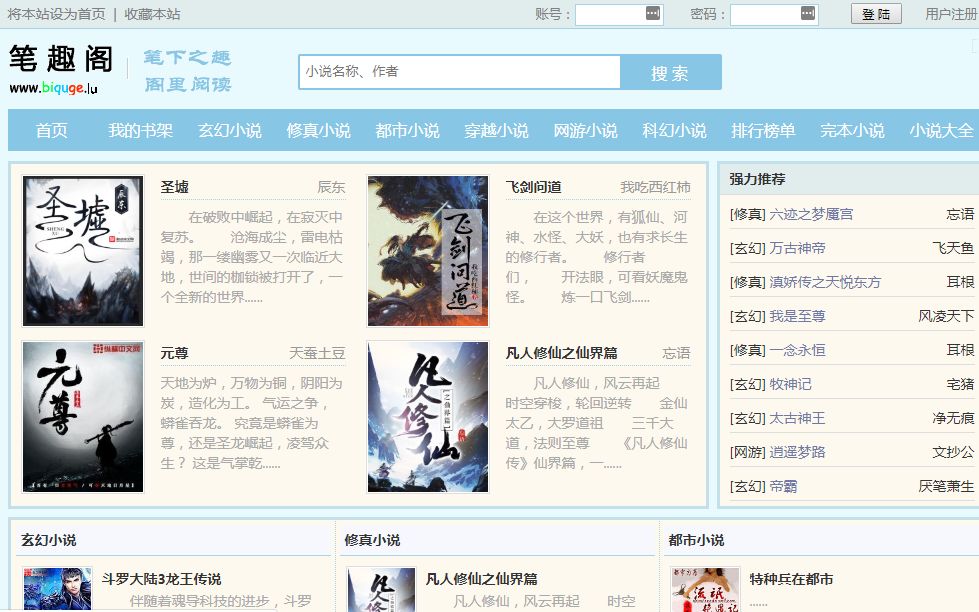Open recommended book 万古神帝
979x612 pixels.
tap(797, 248)
